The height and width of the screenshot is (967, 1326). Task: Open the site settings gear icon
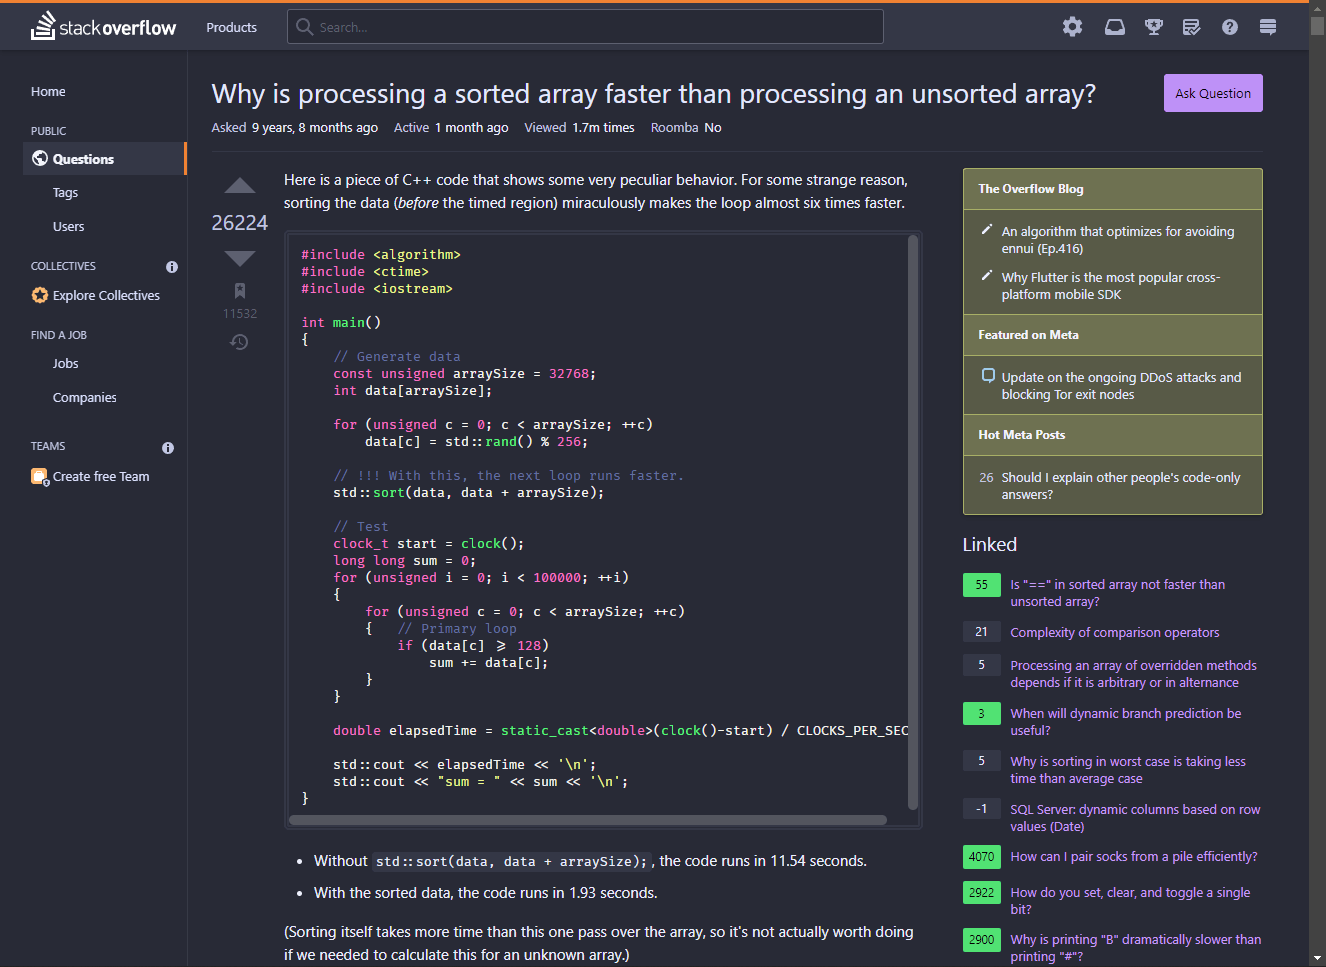(1072, 27)
